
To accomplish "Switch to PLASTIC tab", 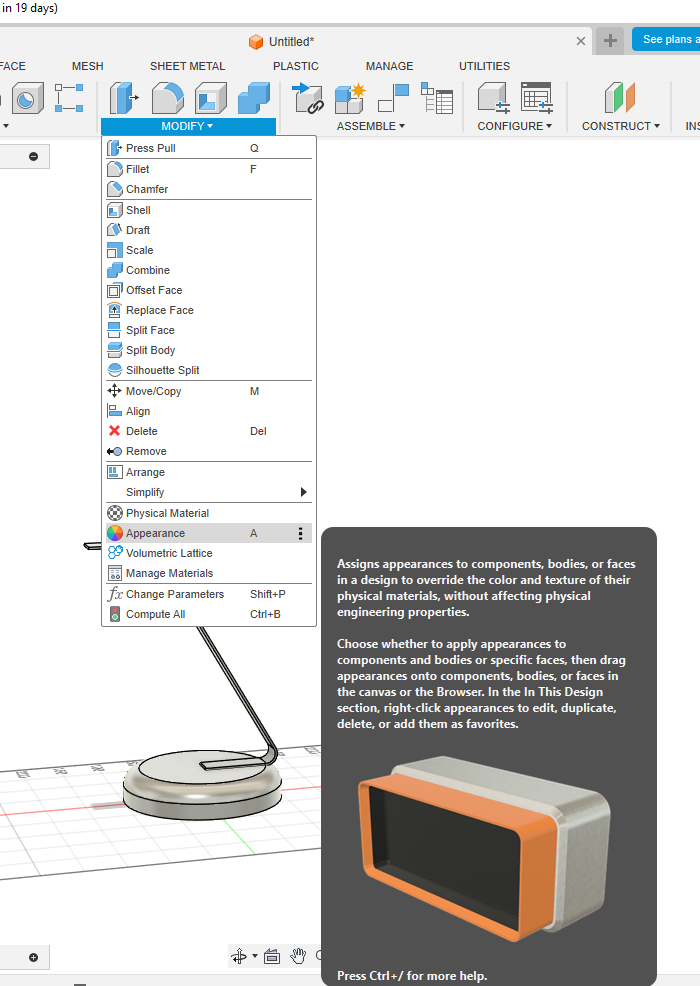I will [296, 66].
